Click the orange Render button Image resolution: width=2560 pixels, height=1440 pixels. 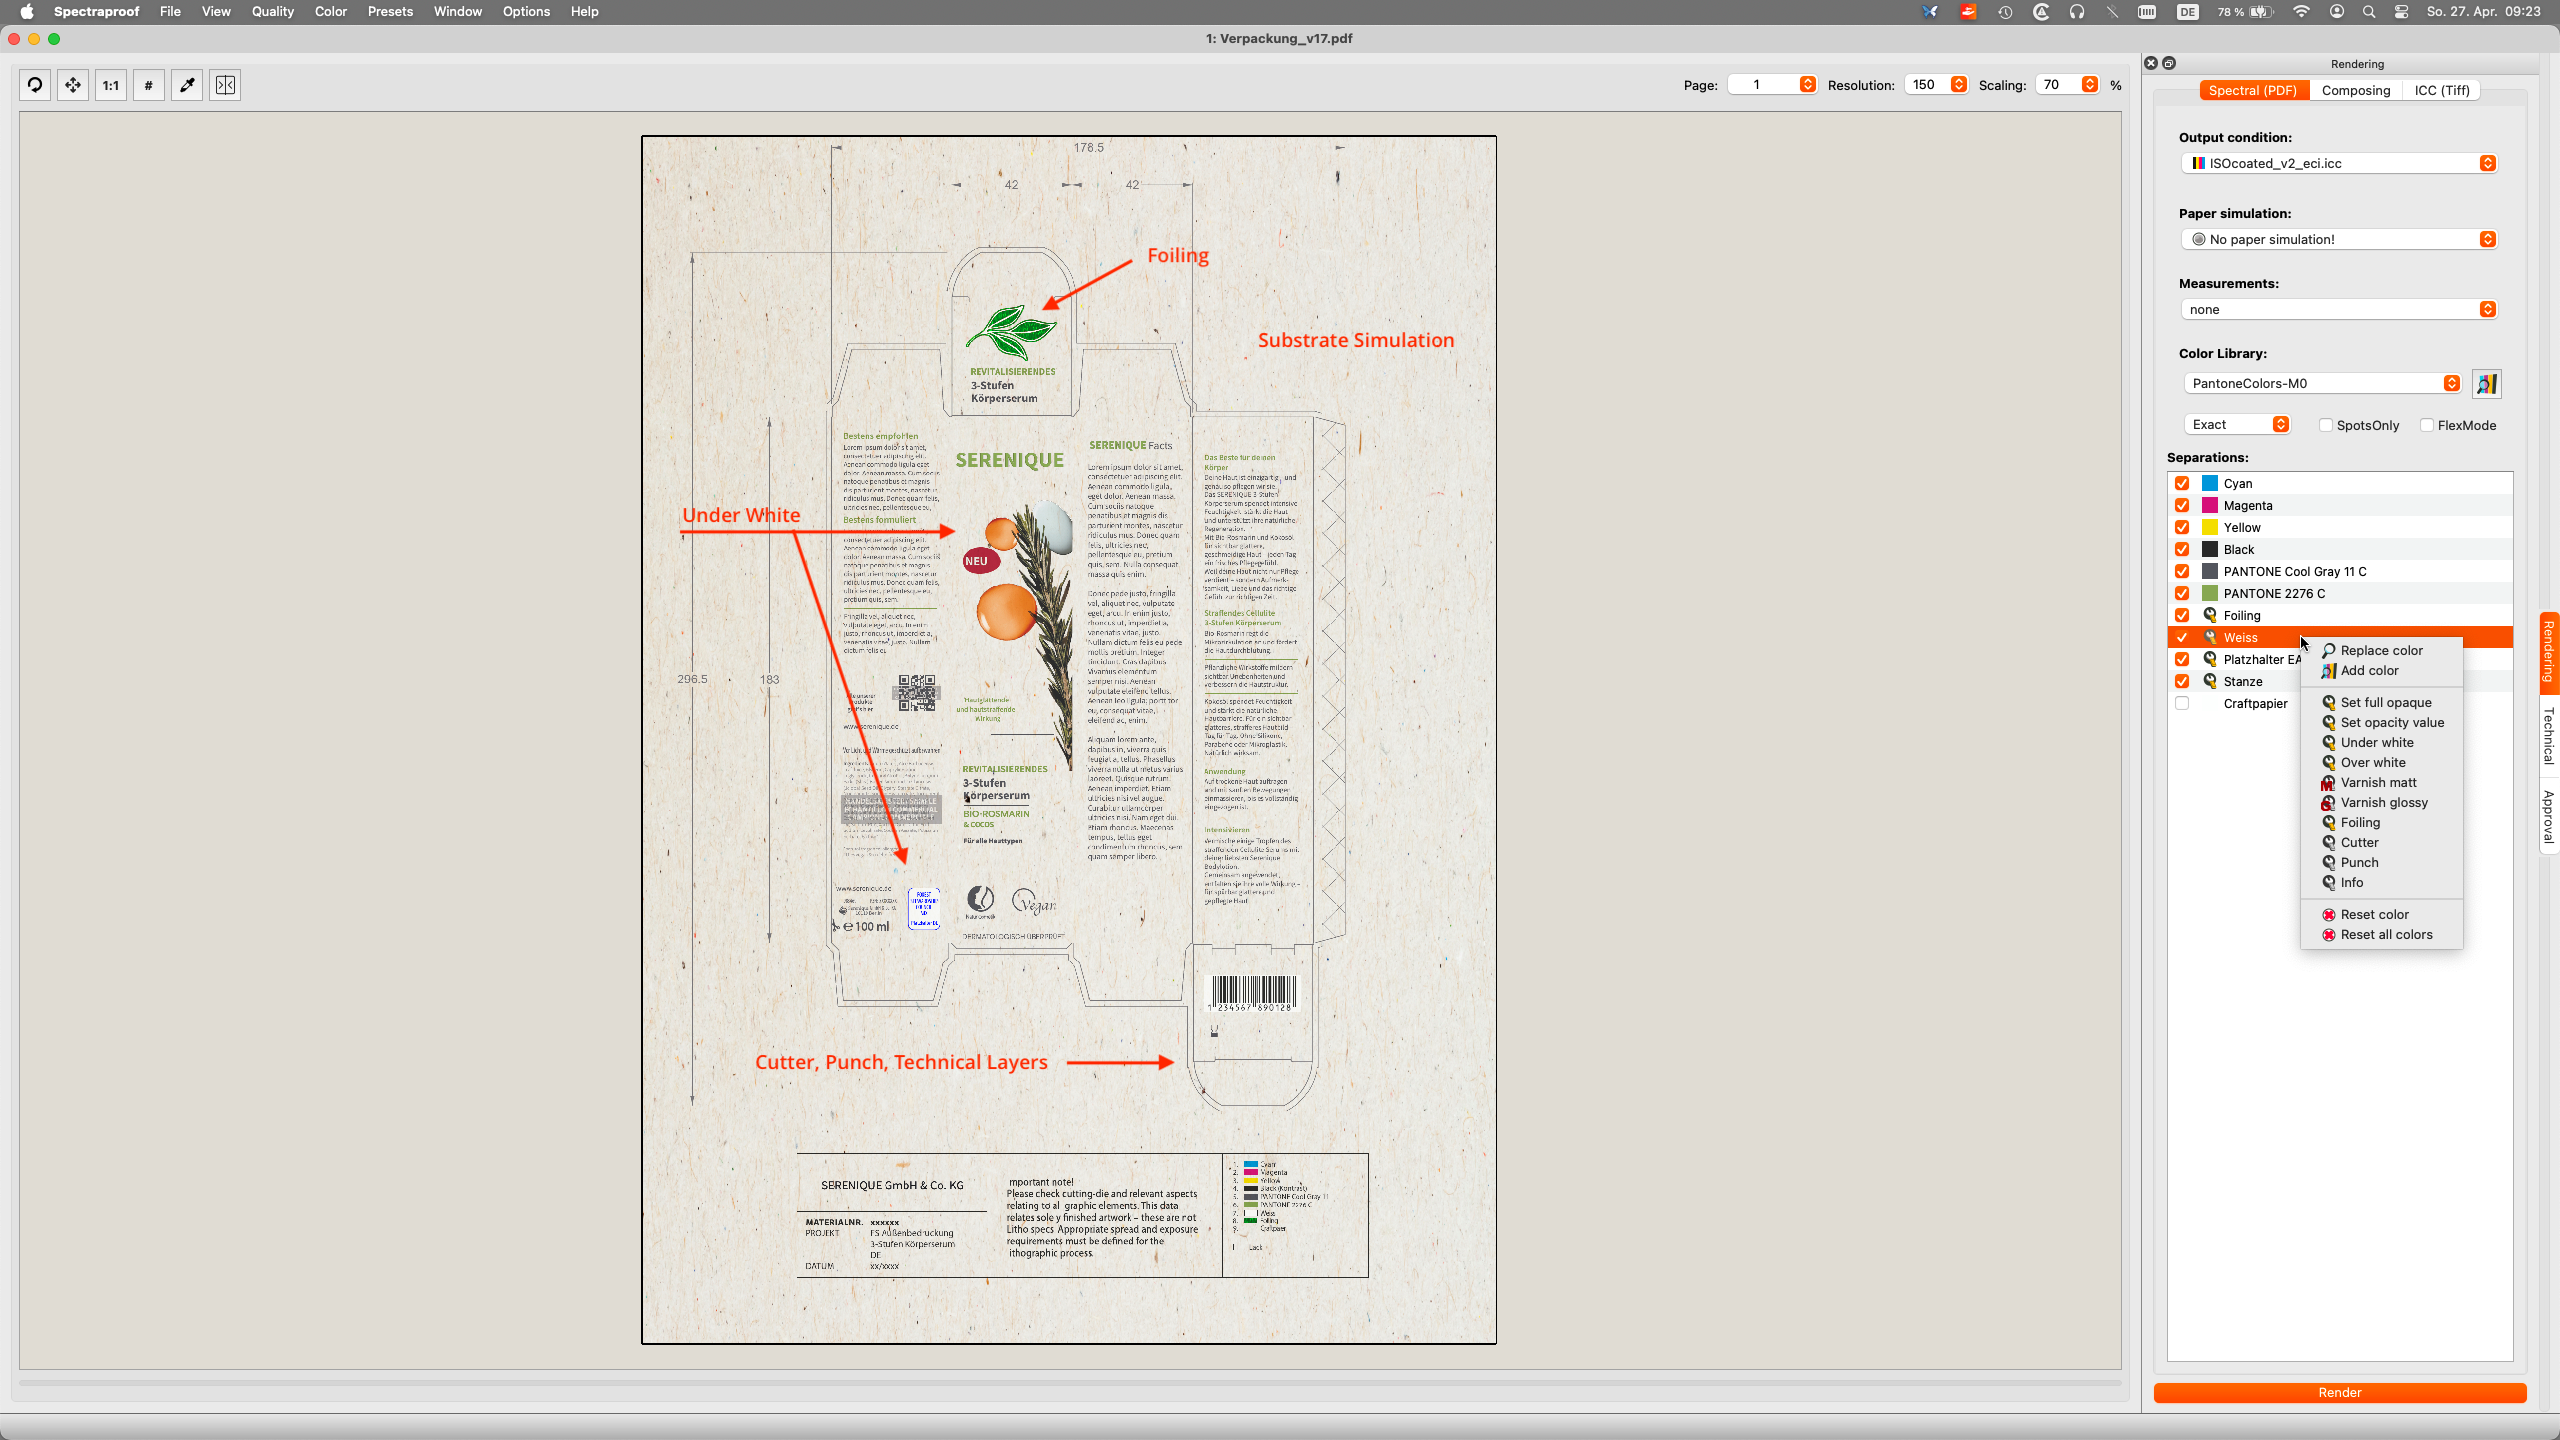coord(2340,1392)
